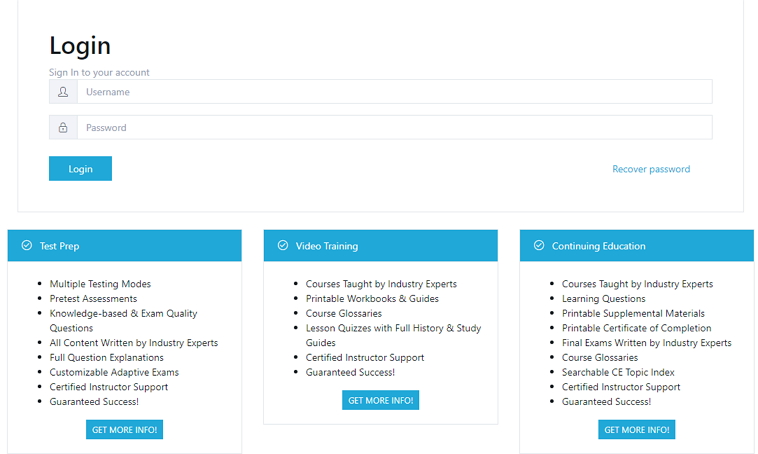Click 'Sign In to your account' text
Image resolution: width=758 pixels, height=454 pixels.
tap(99, 73)
